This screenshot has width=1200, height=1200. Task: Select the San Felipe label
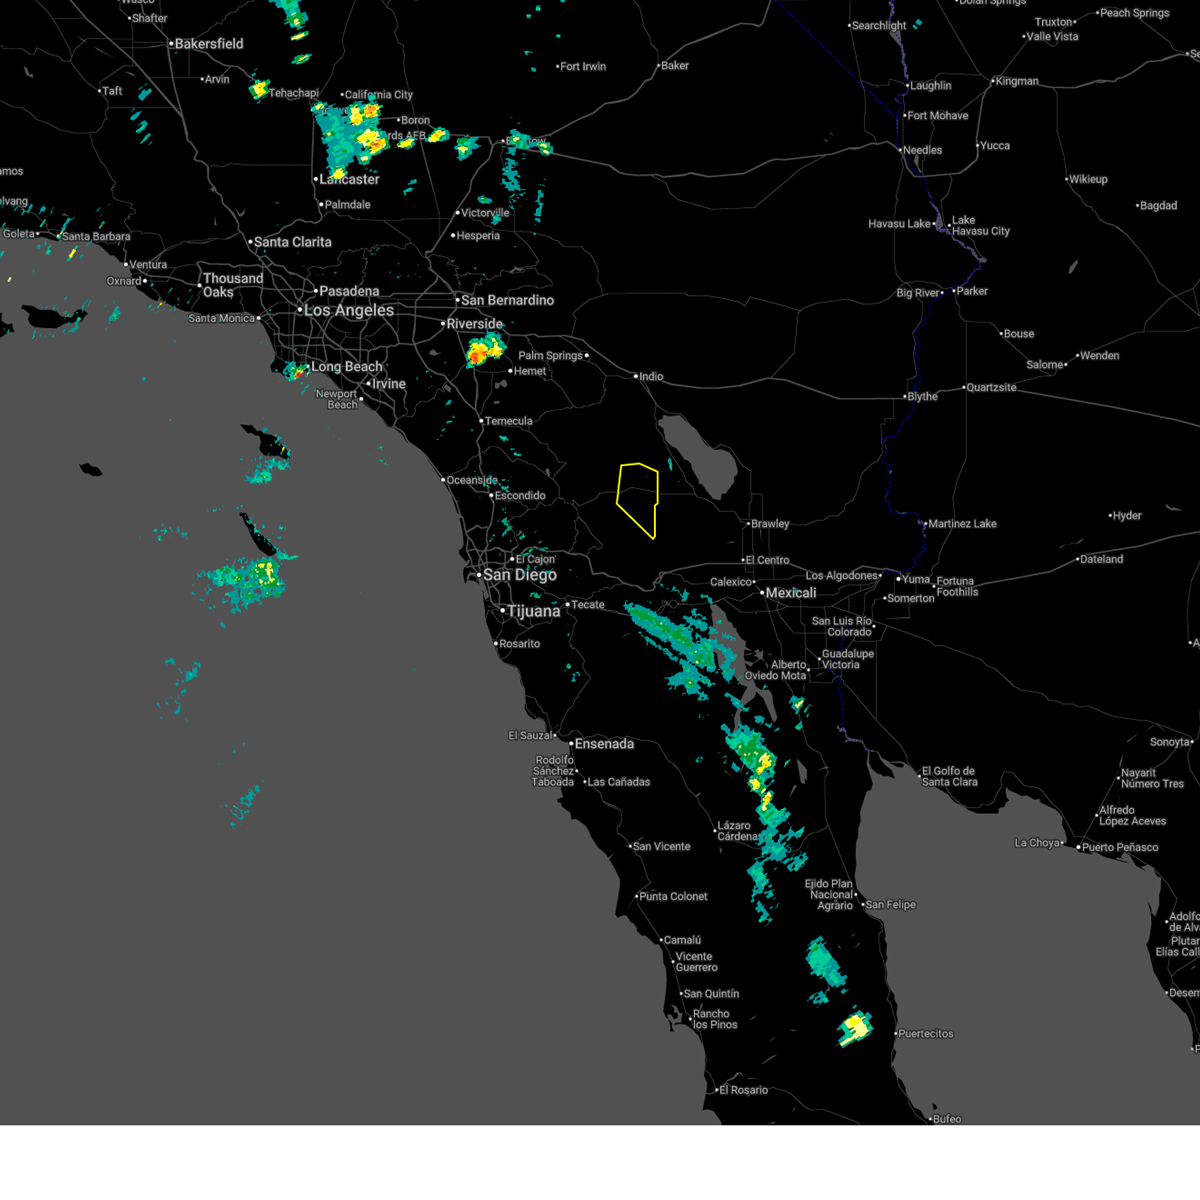coord(890,905)
